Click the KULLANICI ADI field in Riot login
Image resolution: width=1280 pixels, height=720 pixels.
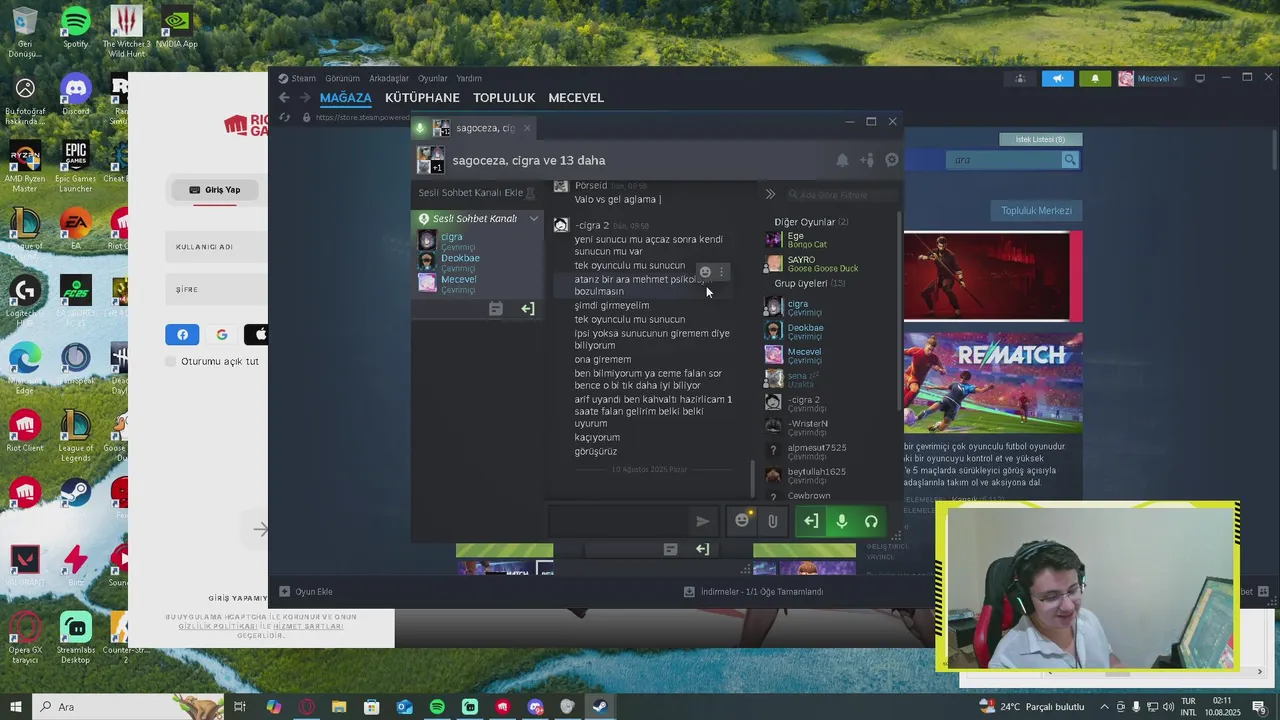(x=215, y=247)
